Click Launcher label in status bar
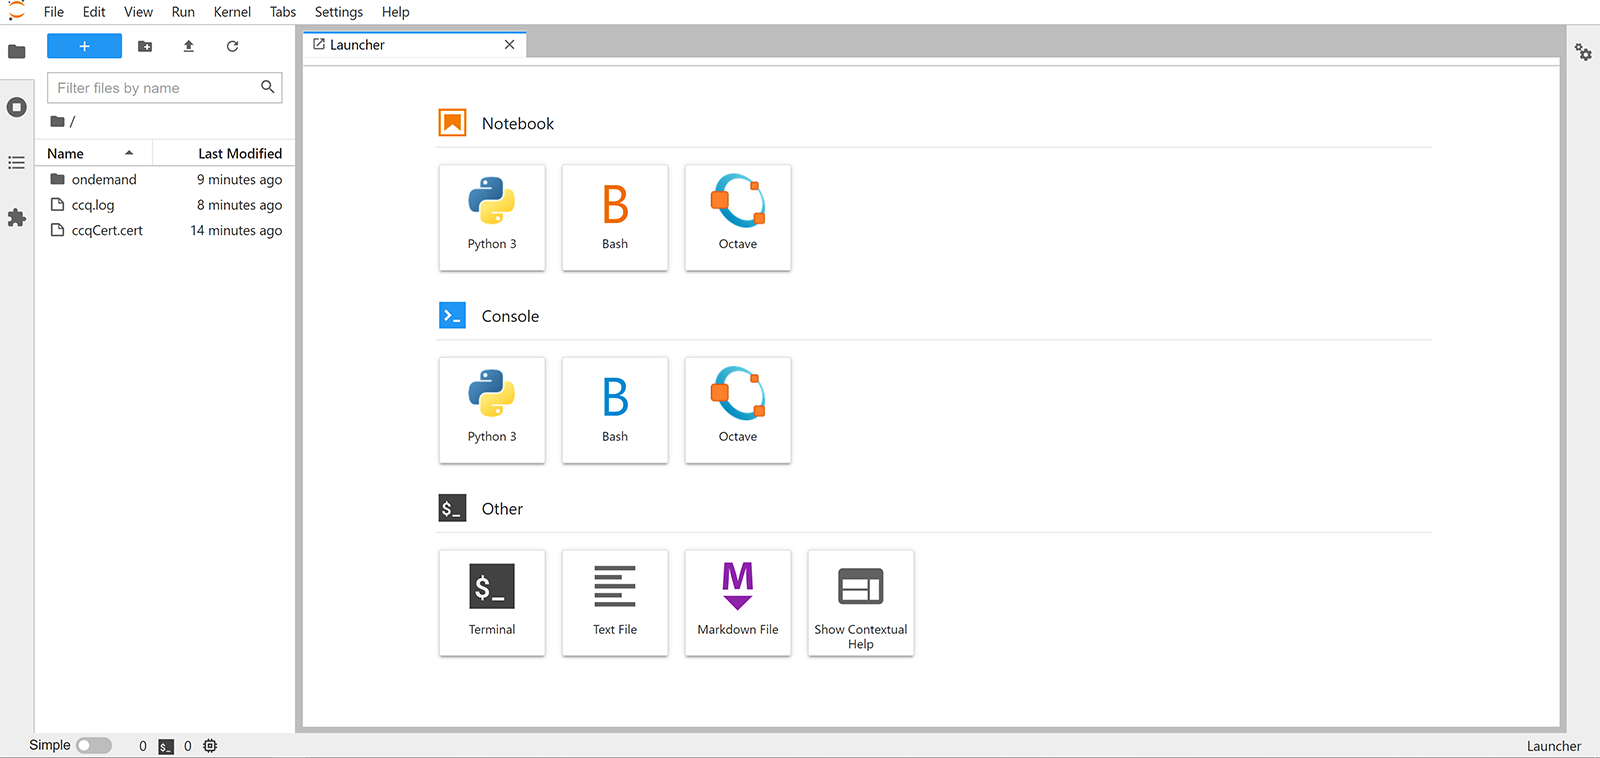The image size is (1600, 758). tap(1554, 746)
